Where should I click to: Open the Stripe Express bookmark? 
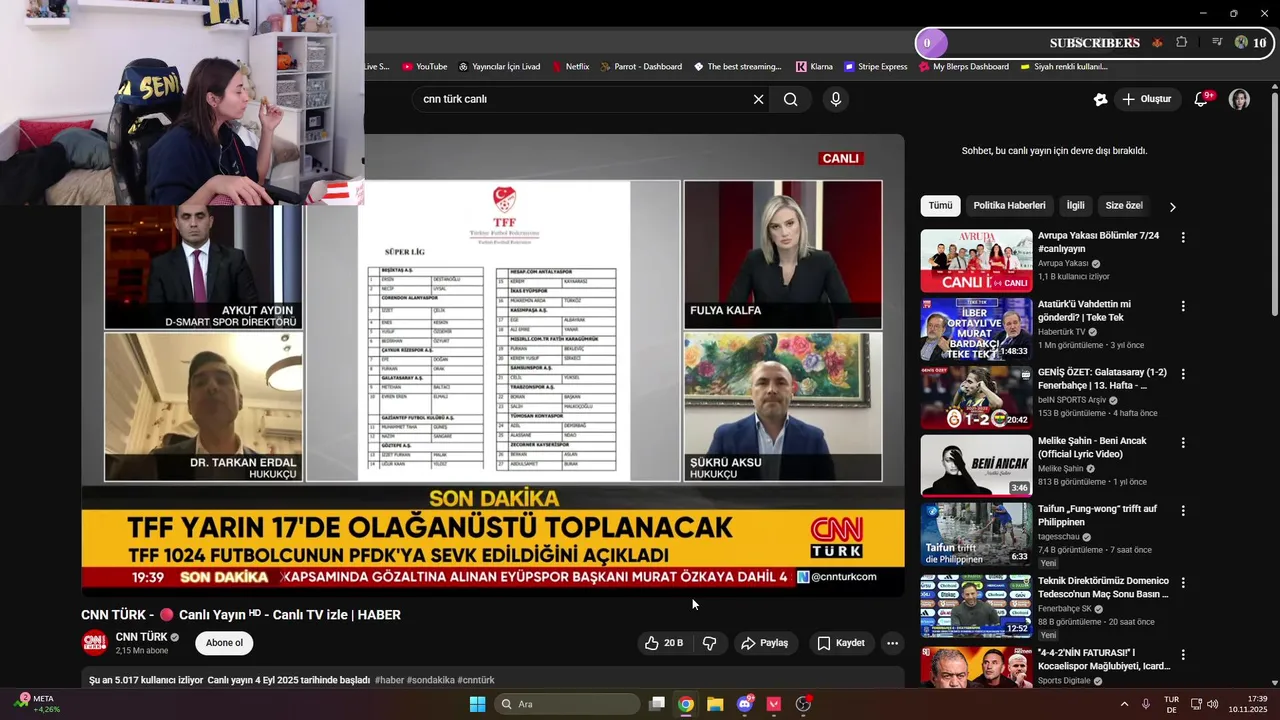[x=875, y=67]
